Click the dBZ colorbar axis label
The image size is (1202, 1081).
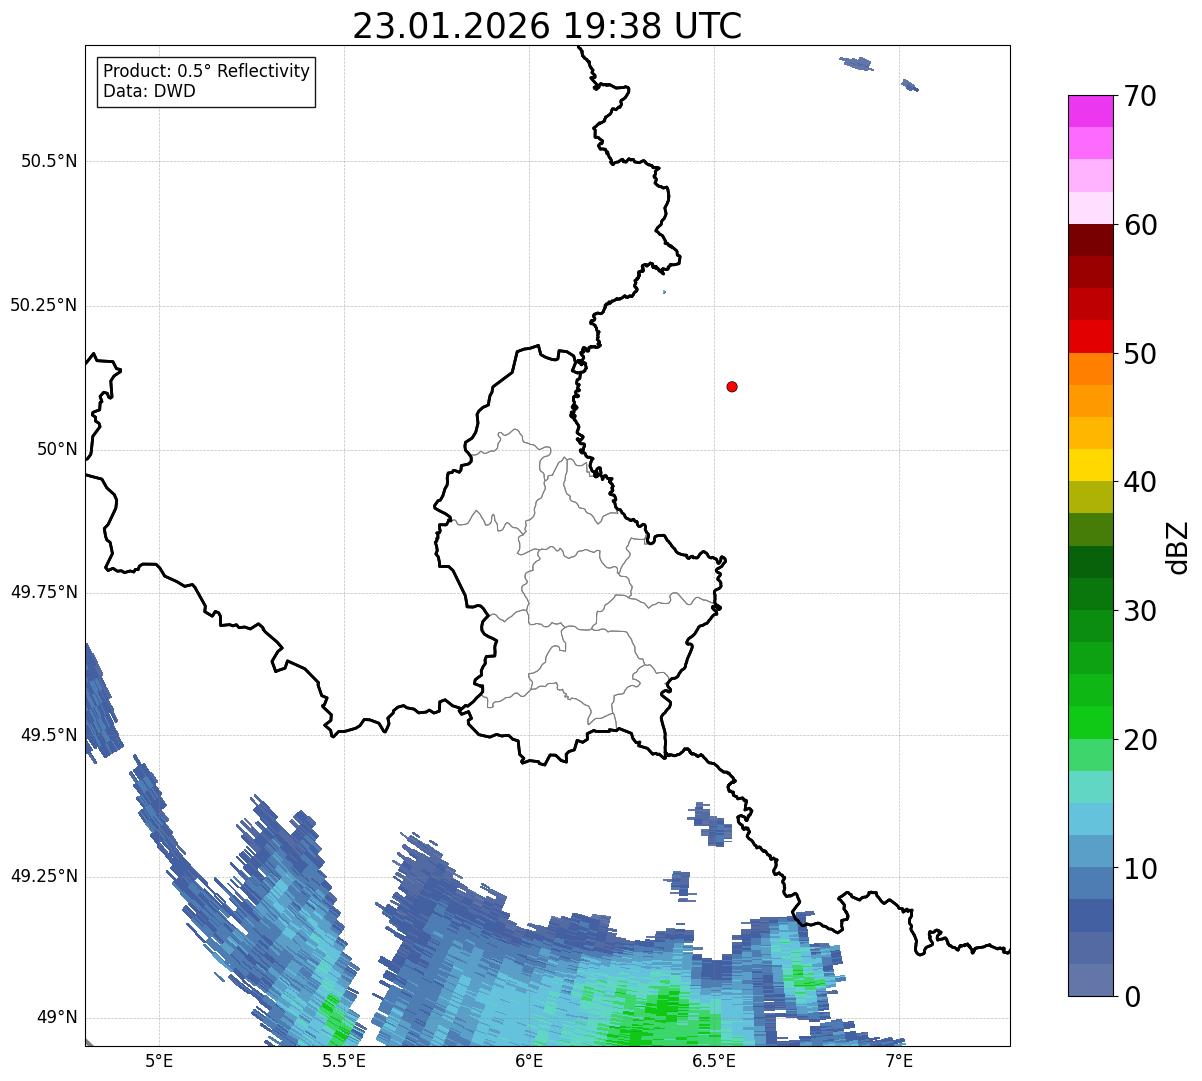pos(1178,547)
